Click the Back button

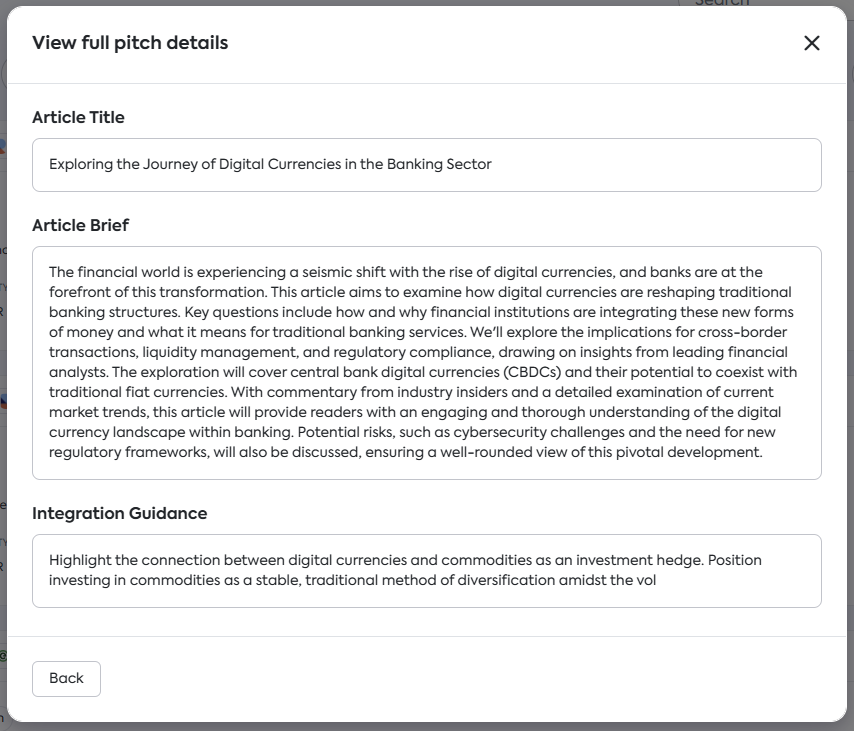66,678
